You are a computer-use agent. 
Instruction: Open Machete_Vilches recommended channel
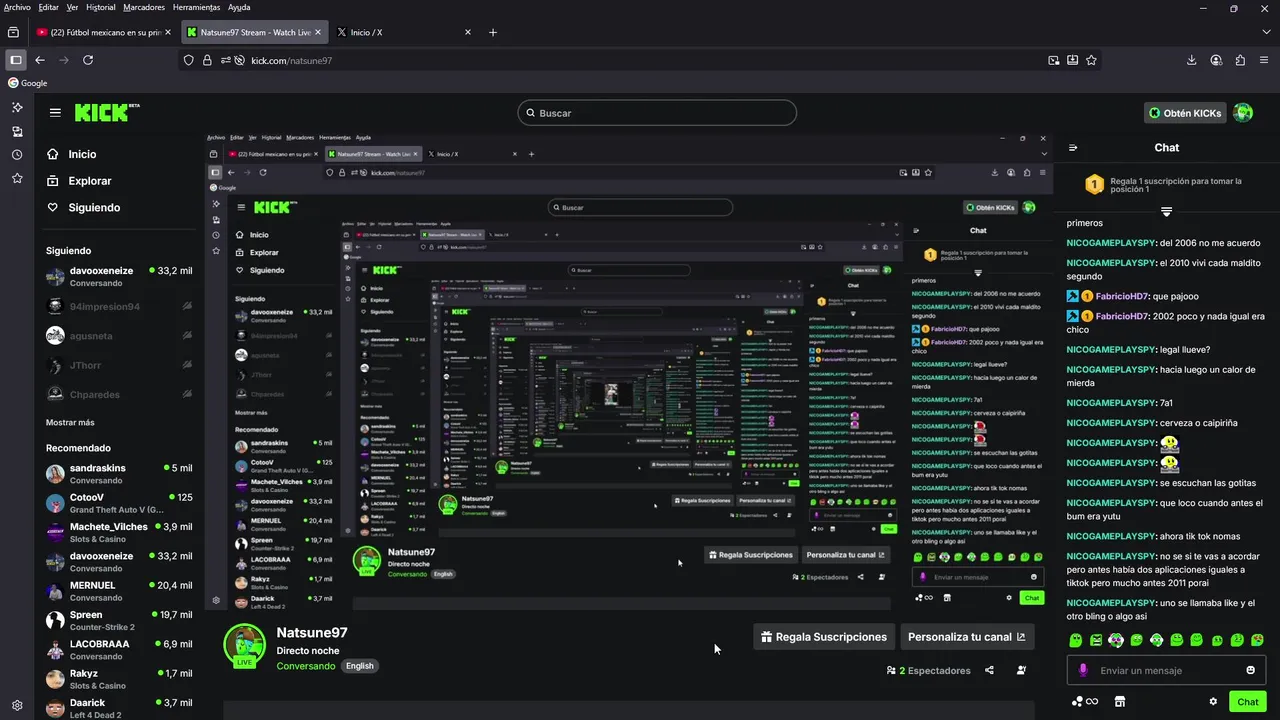[x=119, y=533]
